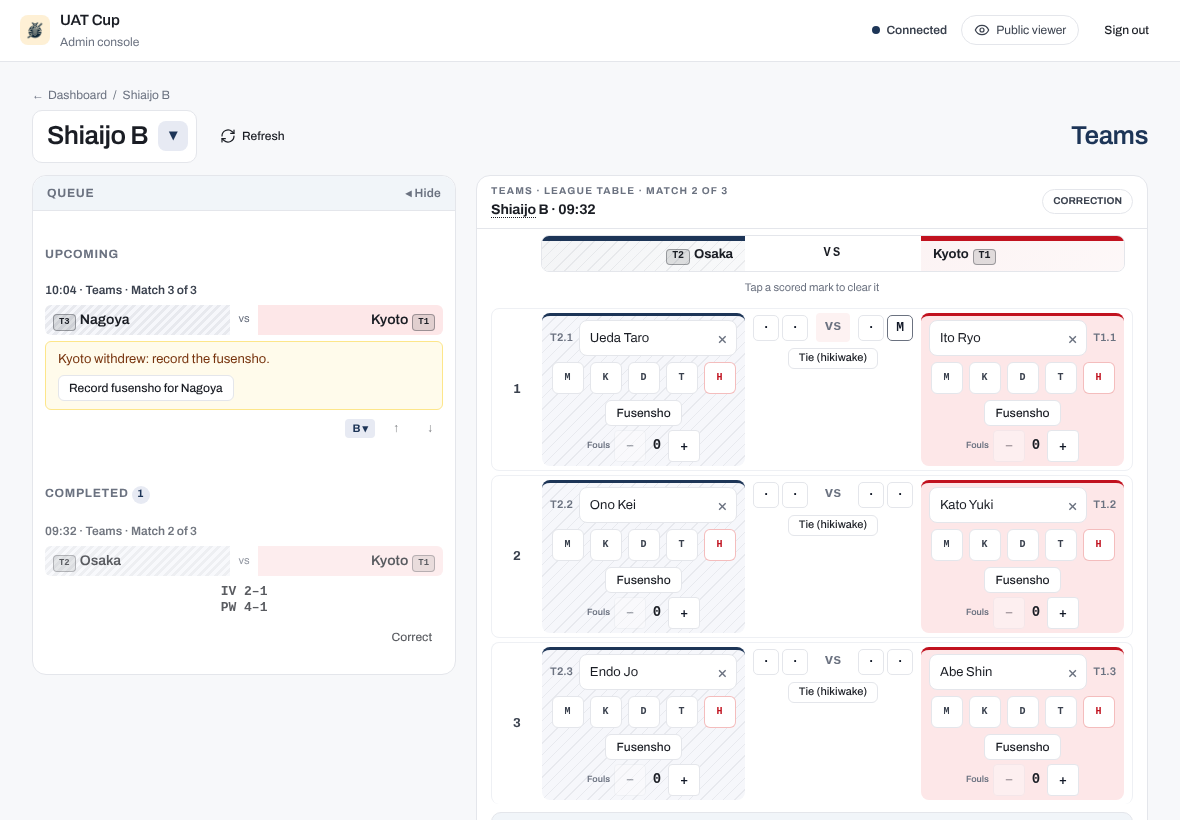Clear Ono Kei's name field
Viewport: 1180px width, 820px height.
click(x=722, y=506)
